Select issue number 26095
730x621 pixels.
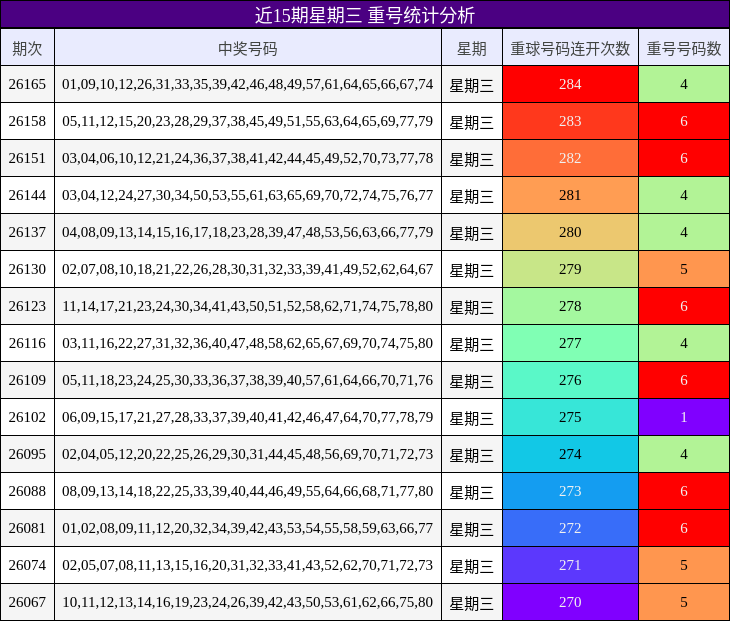[27, 454]
